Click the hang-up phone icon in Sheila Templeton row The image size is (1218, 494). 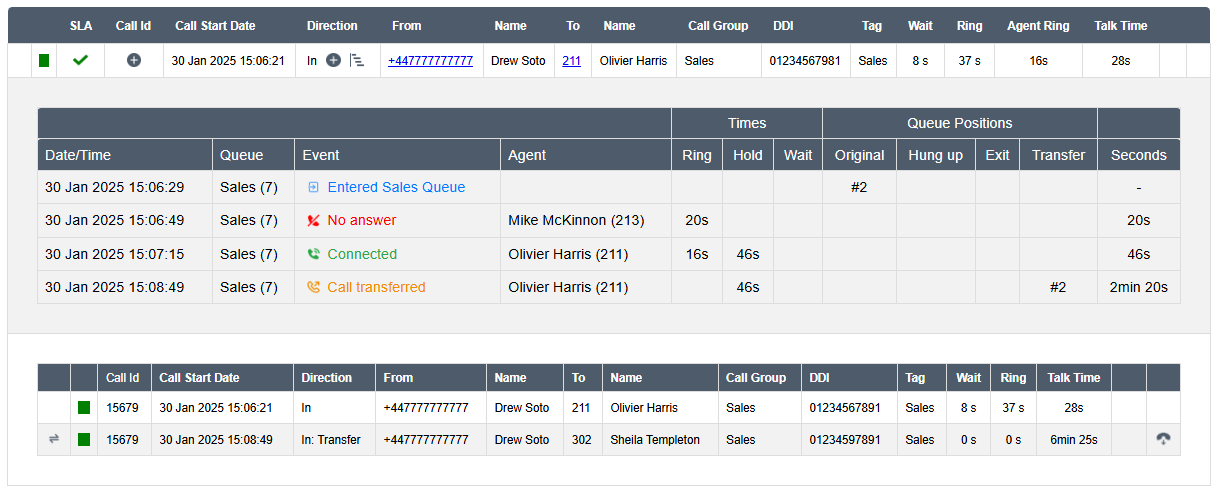tap(1162, 439)
